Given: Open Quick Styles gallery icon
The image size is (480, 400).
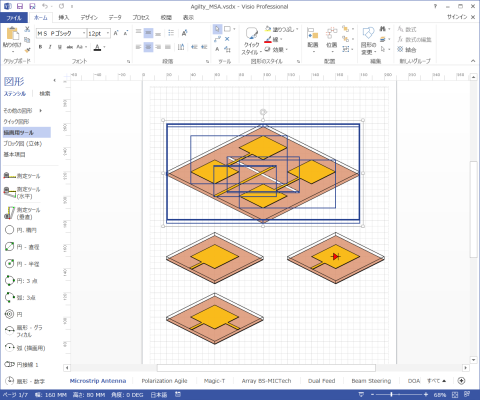Looking at the screenshot, I should 251,41.
